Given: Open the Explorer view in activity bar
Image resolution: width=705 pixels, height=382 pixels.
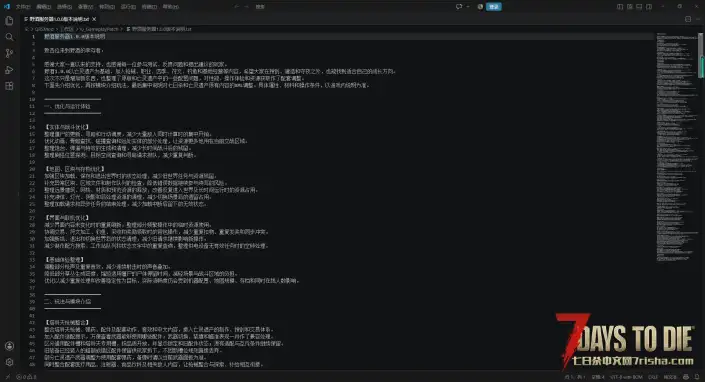Looking at the screenshot, I should click(x=9, y=21).
